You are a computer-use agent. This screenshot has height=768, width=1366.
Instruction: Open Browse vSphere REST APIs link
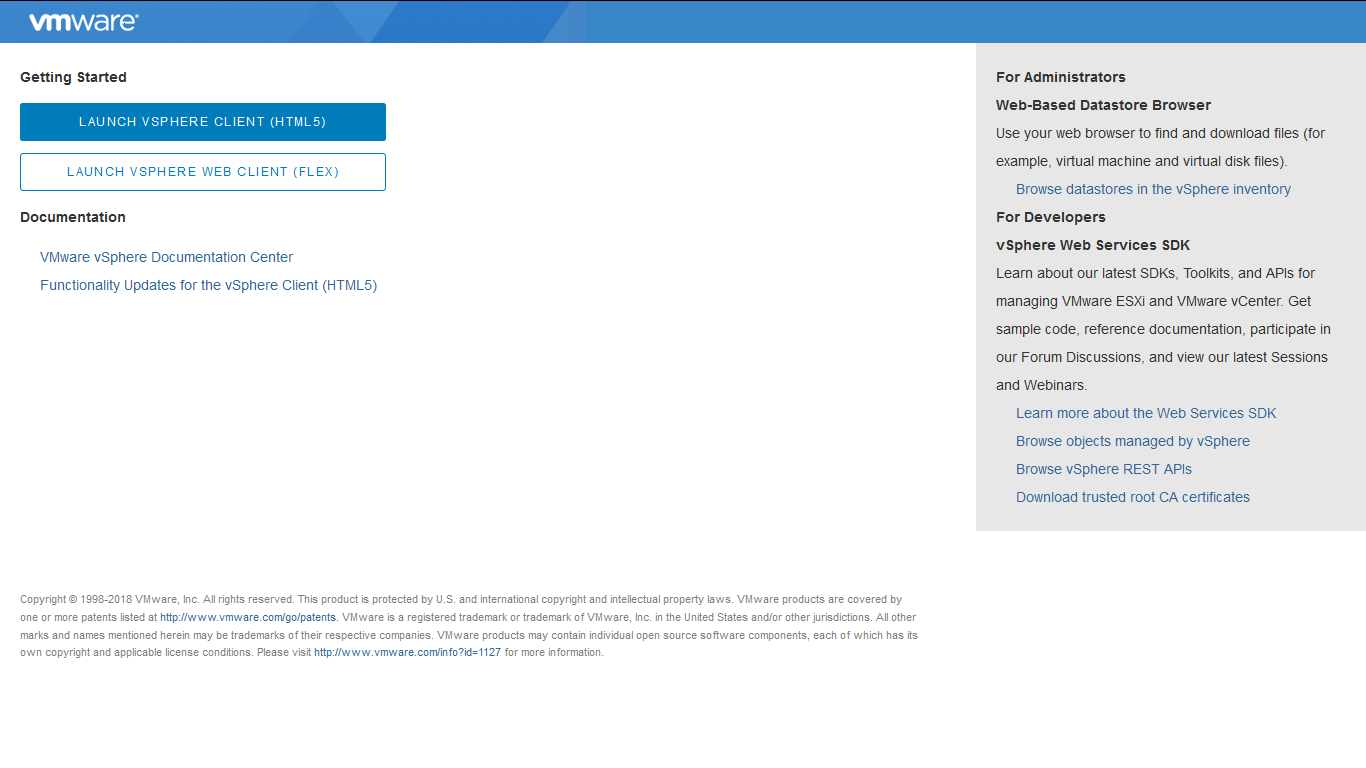[x=1103, y=469]
